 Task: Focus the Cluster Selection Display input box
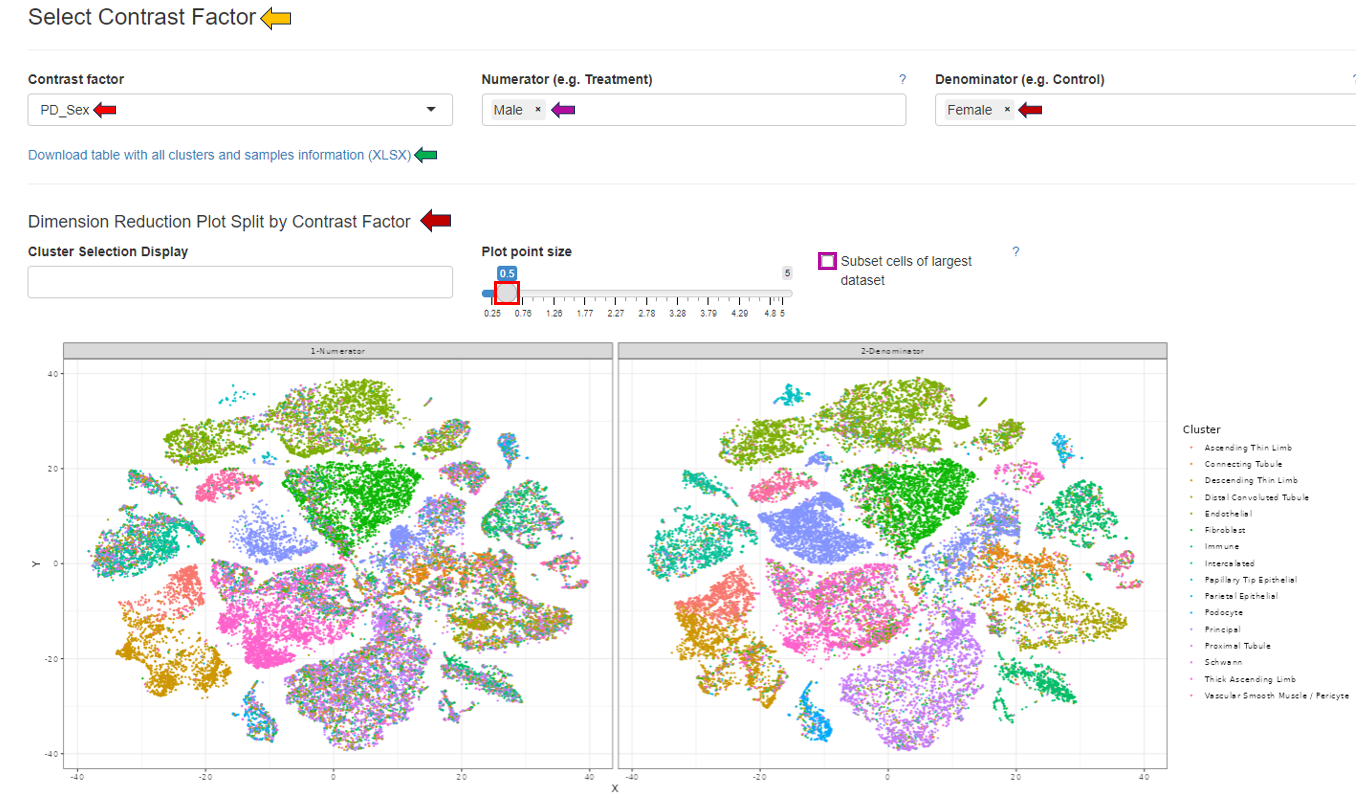click(x=240, y=282)
